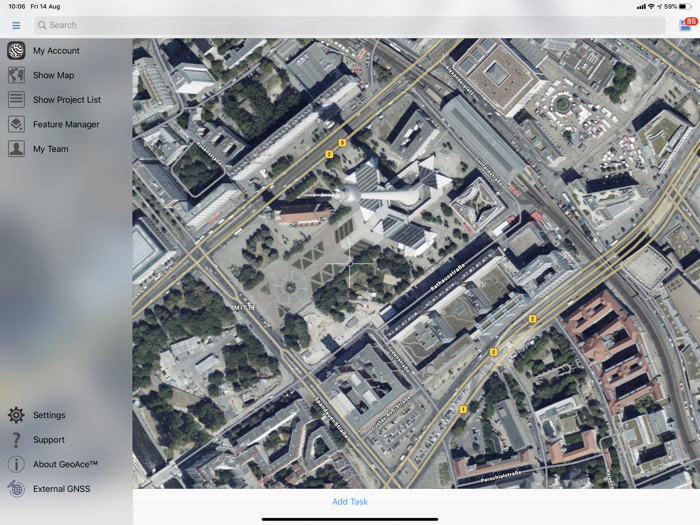Click the Wi-Fi icon in status bar
Screen dimensions: 700x525
point(651,7)
